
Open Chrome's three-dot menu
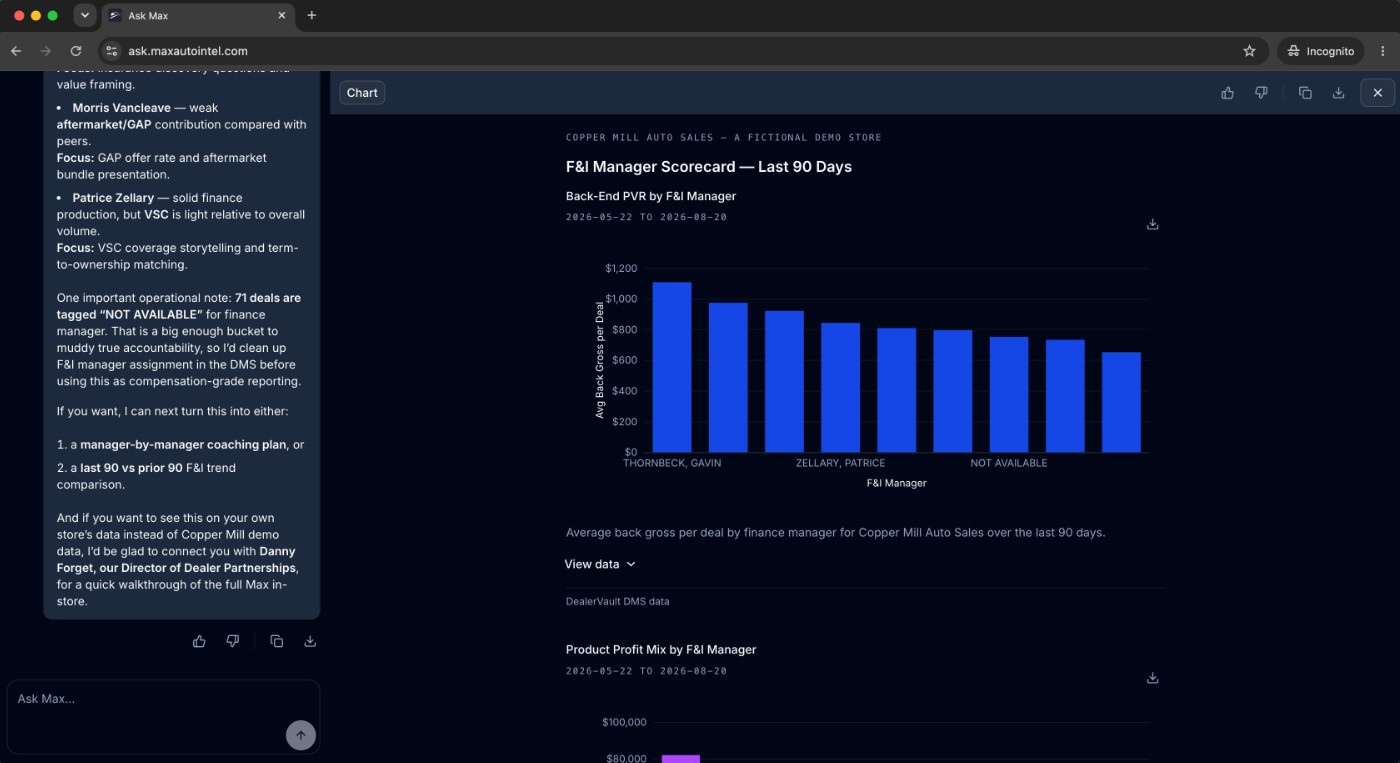(1383, 51)
